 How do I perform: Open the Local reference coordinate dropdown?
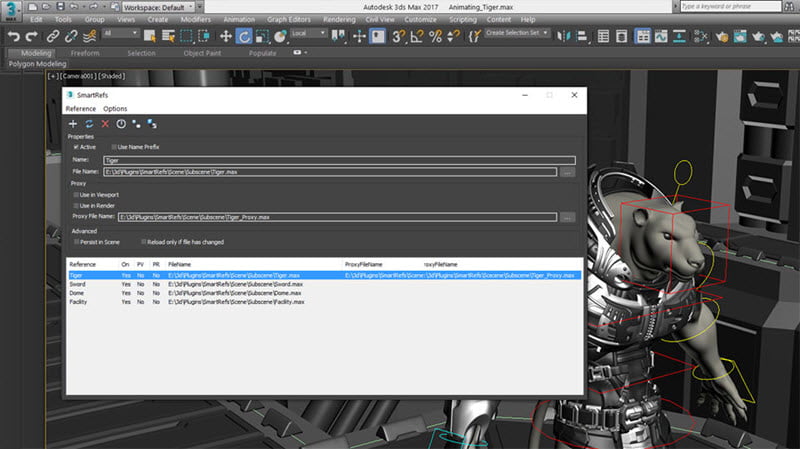click(309, 33)
